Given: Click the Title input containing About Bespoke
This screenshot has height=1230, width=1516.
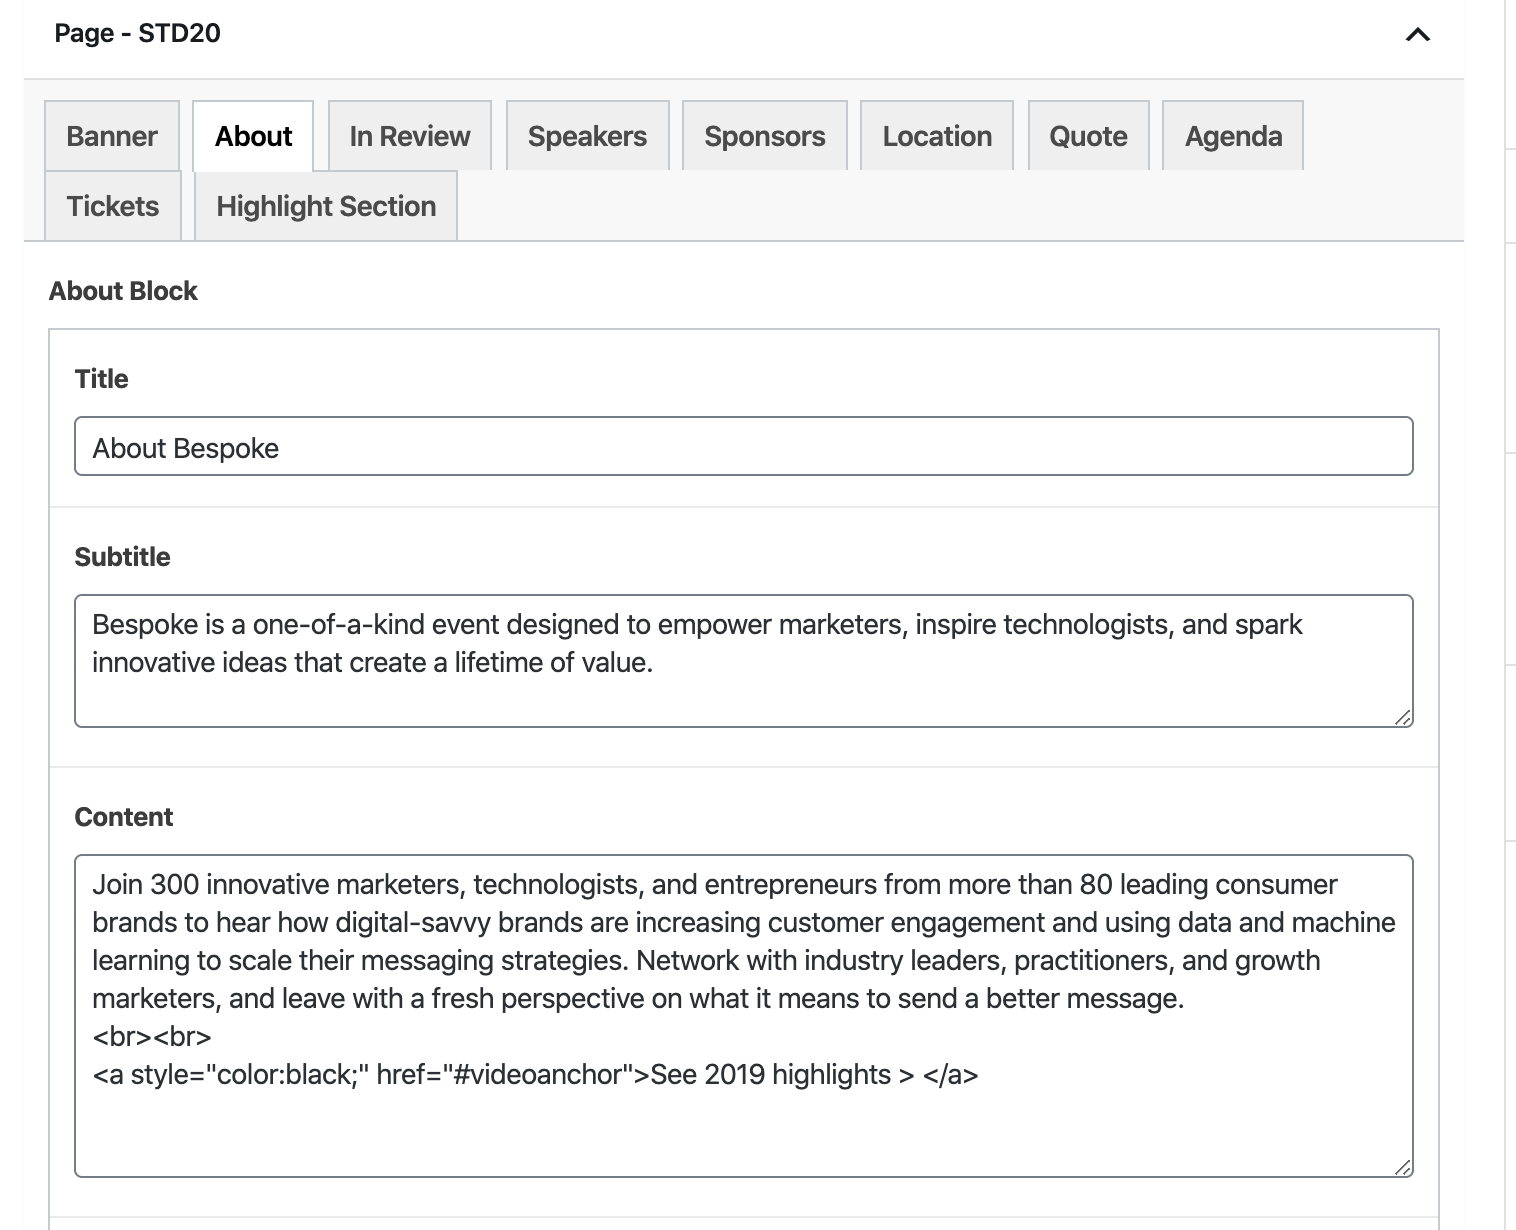Looking at the screenshot, I should pyautogui.click(x=744, y=446).
